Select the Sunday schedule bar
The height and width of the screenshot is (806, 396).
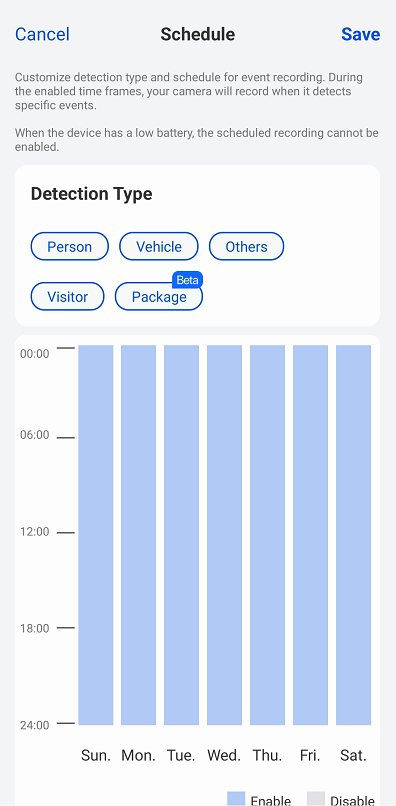96,535
